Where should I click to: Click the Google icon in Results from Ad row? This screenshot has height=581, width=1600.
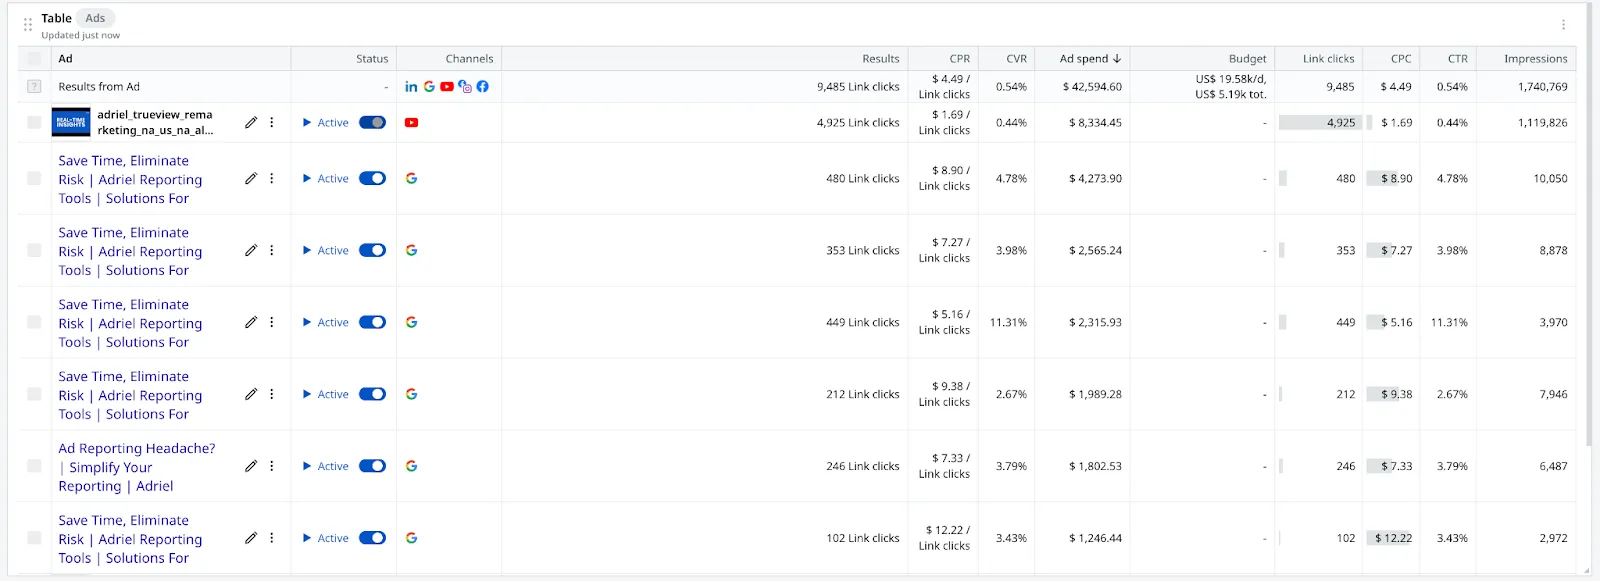429,87
